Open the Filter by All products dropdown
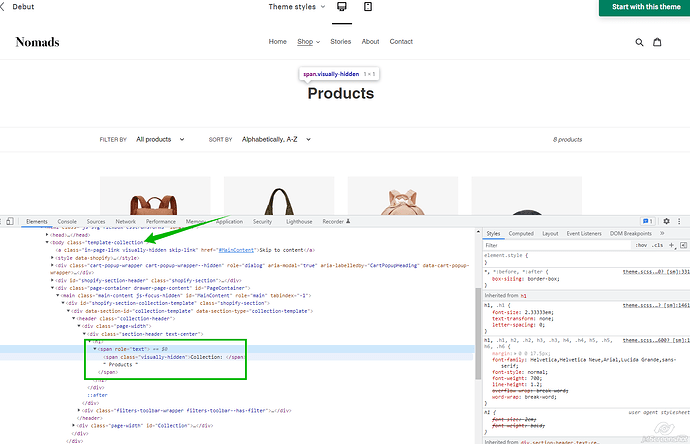690x444 pixels. 158,139
